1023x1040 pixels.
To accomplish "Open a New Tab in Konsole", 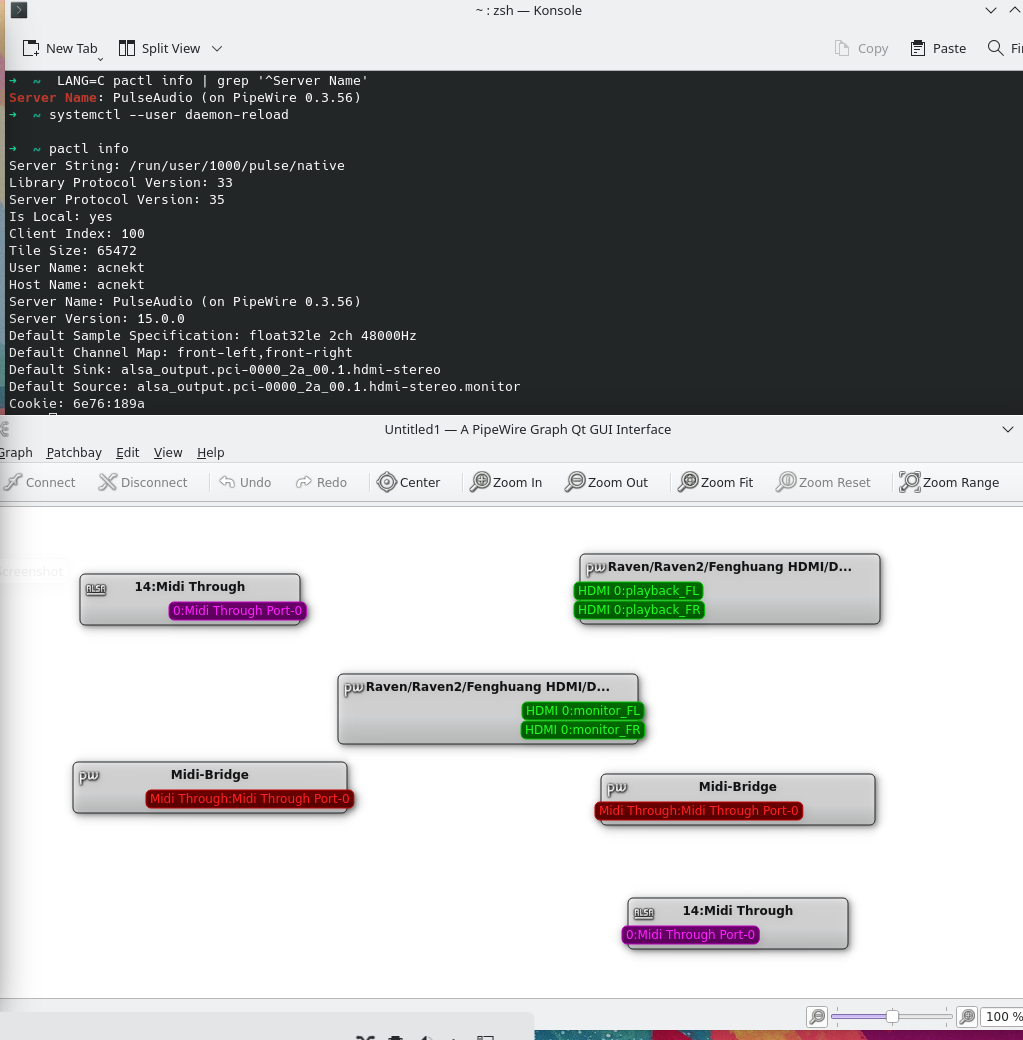I will (x=60, y=48).
